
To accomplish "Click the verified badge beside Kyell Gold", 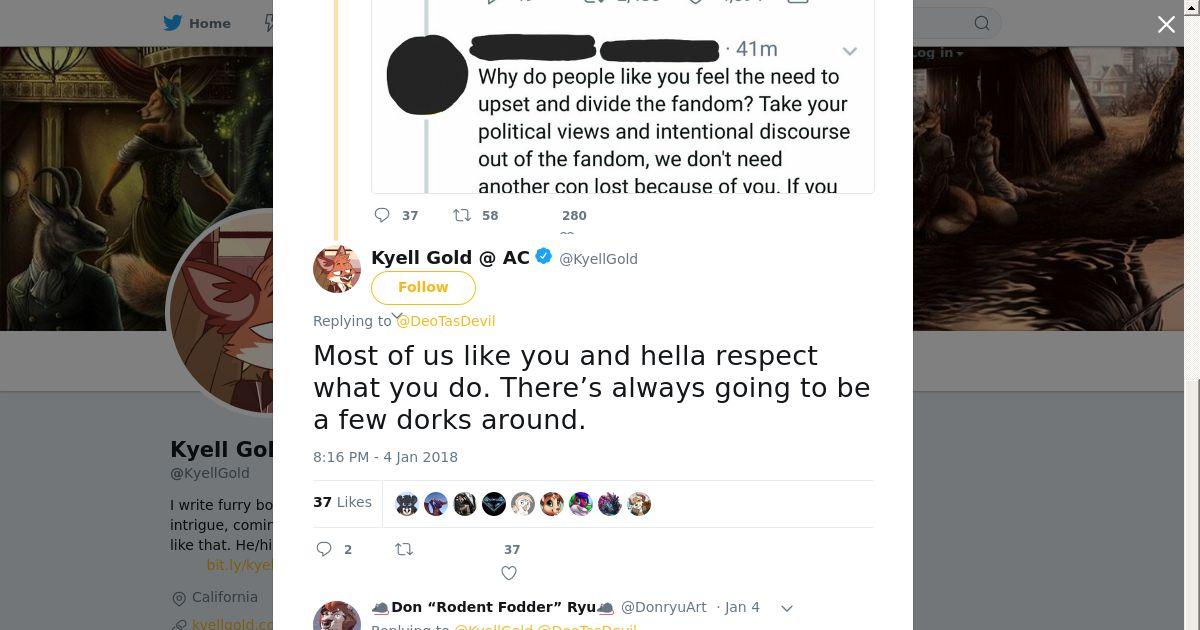I will 544,257.
